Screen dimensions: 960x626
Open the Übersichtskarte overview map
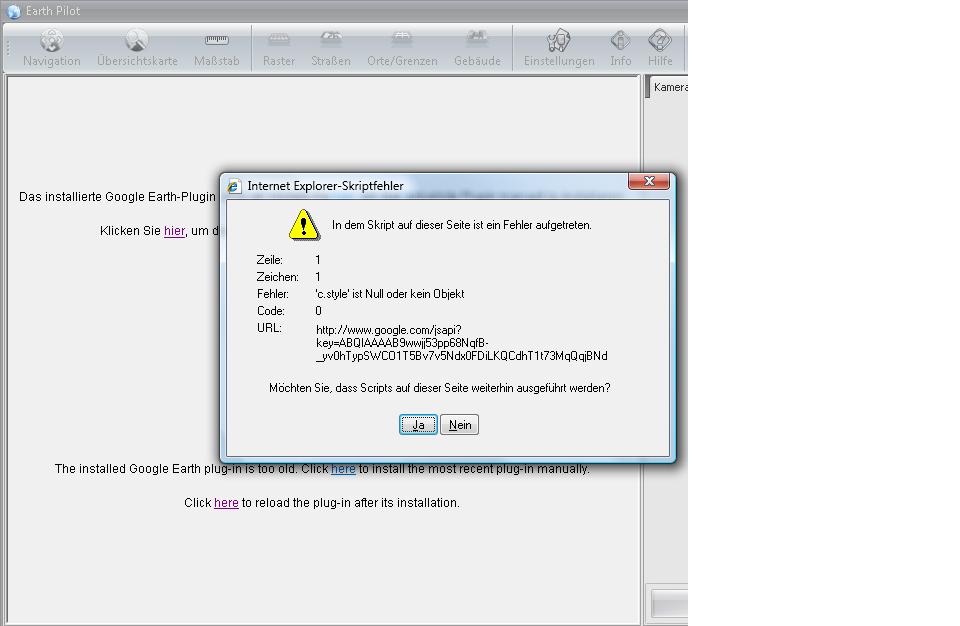coord(137,48)
